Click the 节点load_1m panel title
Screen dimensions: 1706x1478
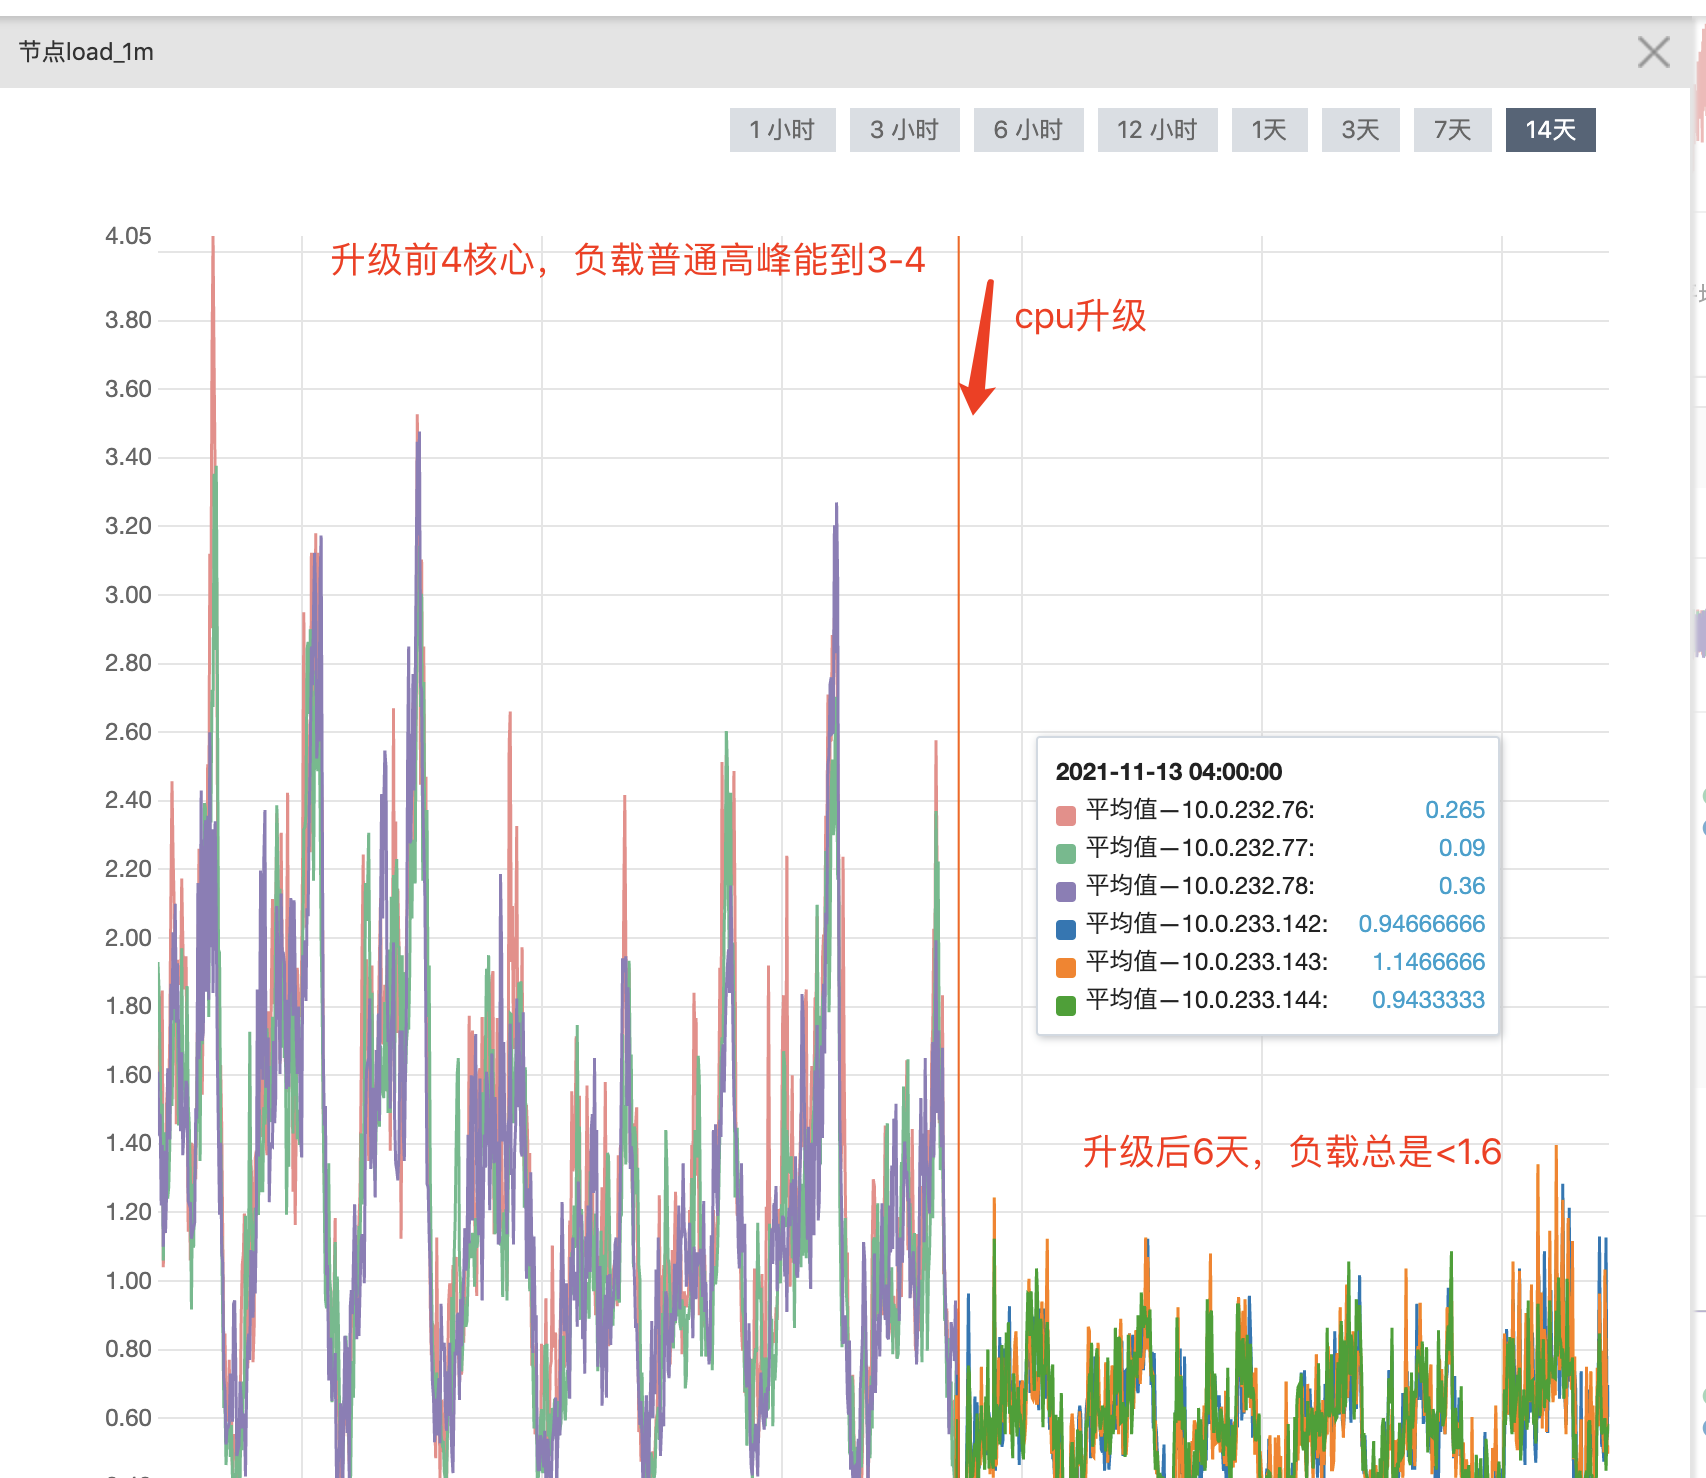click(x=86, y=52)
